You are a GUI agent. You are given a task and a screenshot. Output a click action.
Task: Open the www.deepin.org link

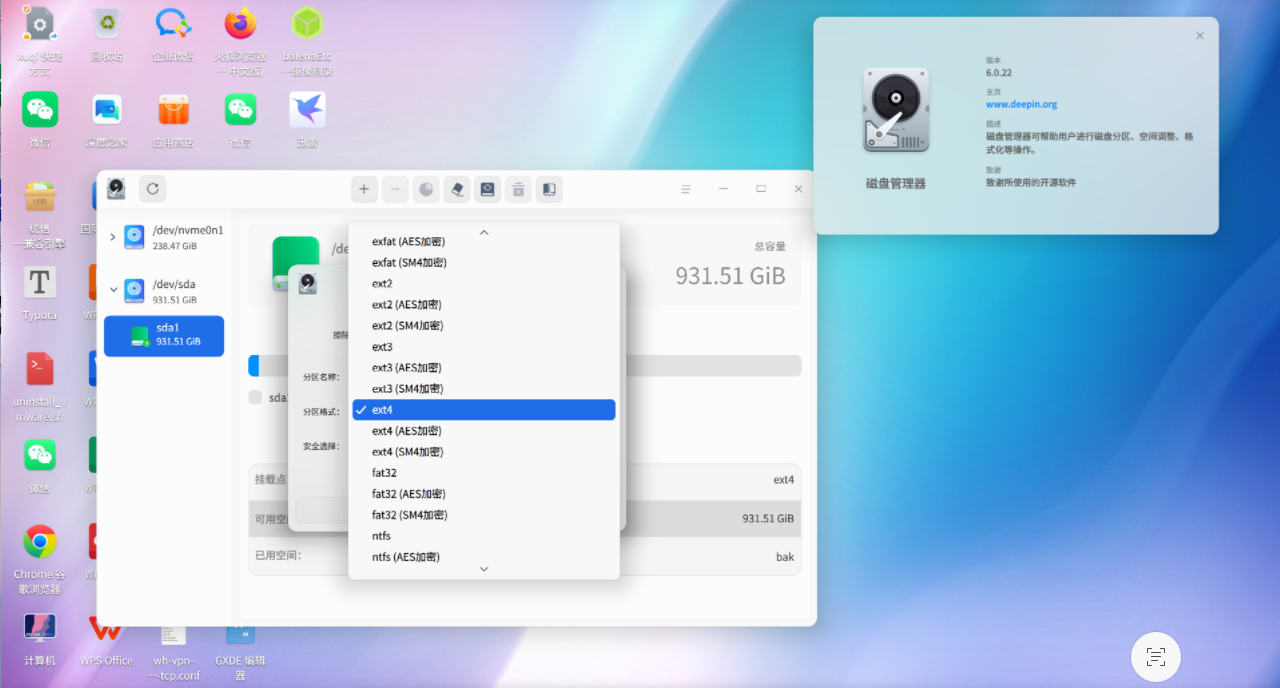point(1021,104)
